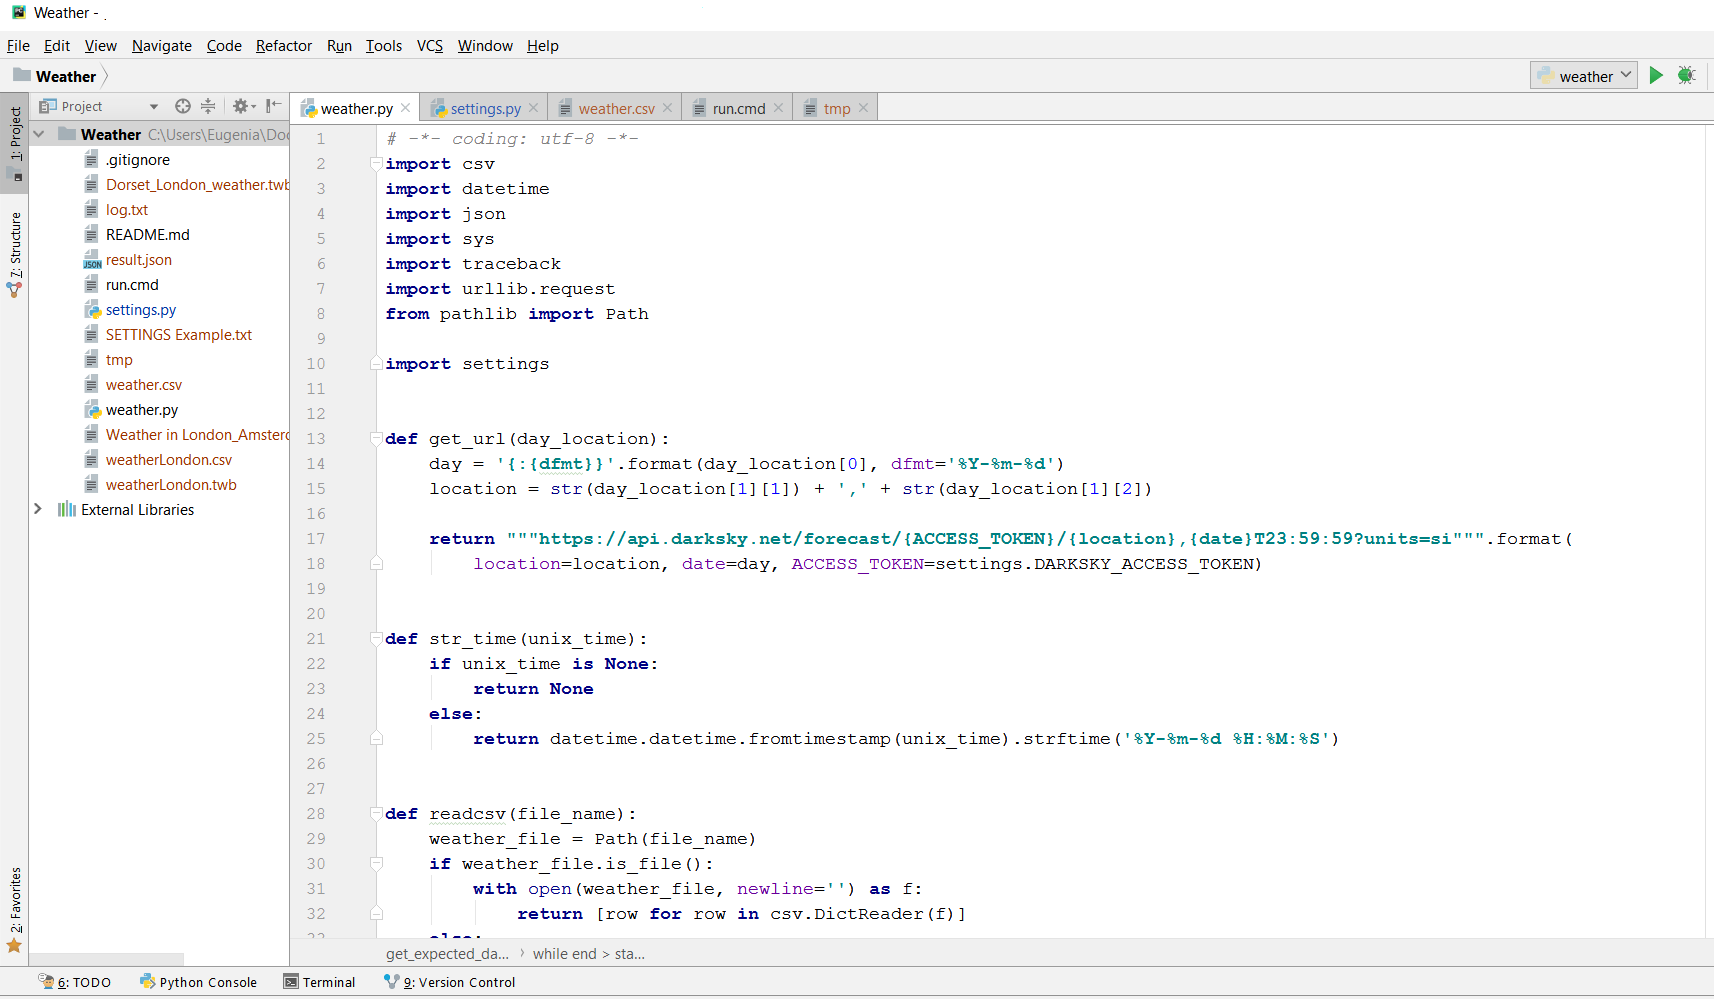The image size is (1714, 999).
Task: Close the weather.csv editor tab
Action: click(667, 108)
